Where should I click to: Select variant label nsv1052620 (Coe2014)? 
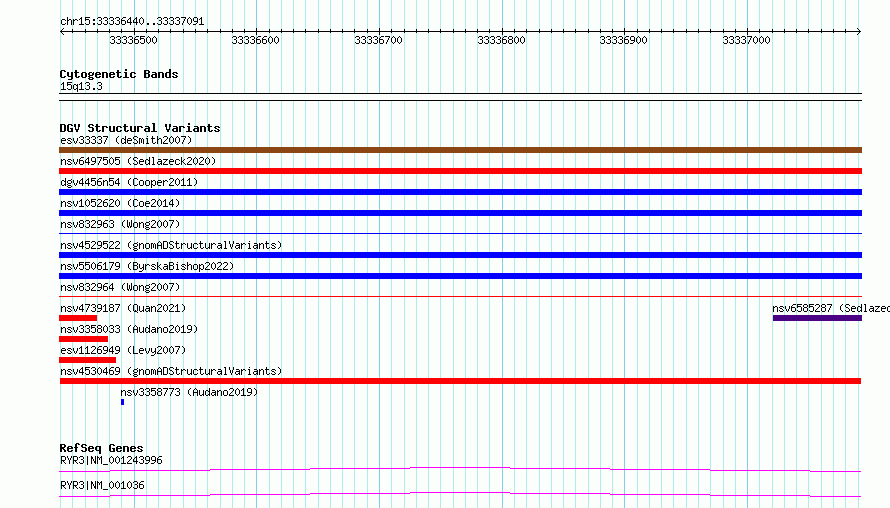point(120,203)
